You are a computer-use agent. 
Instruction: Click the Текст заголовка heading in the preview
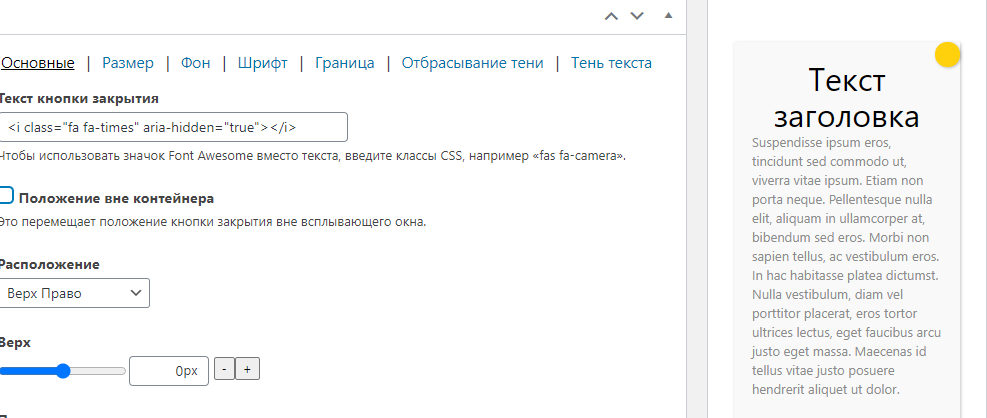[x=847, y=98]
